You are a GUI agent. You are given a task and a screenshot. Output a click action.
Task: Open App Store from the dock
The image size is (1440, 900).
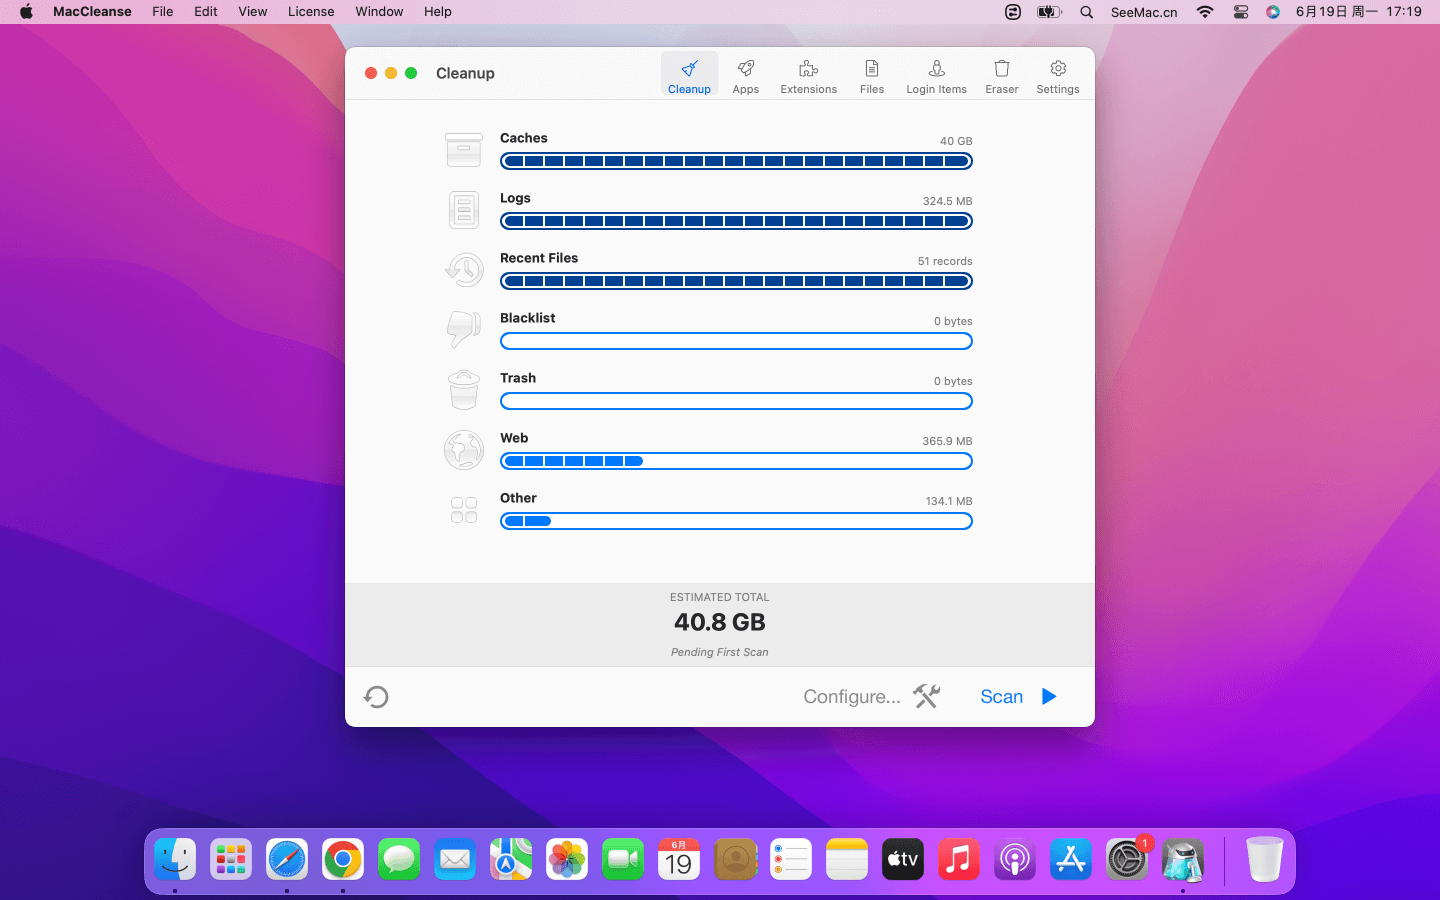1071,859
